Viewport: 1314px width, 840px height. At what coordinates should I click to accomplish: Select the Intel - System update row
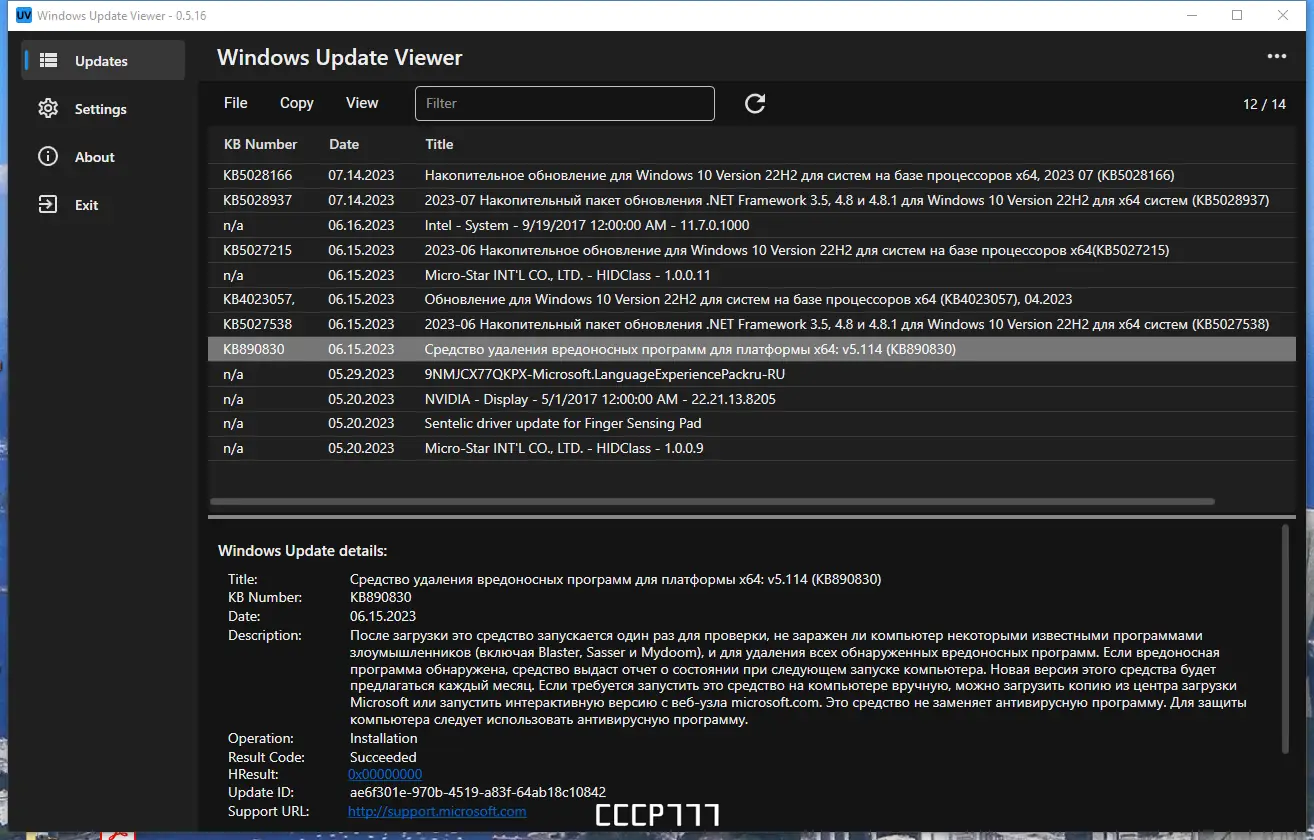tap(752, 225)
